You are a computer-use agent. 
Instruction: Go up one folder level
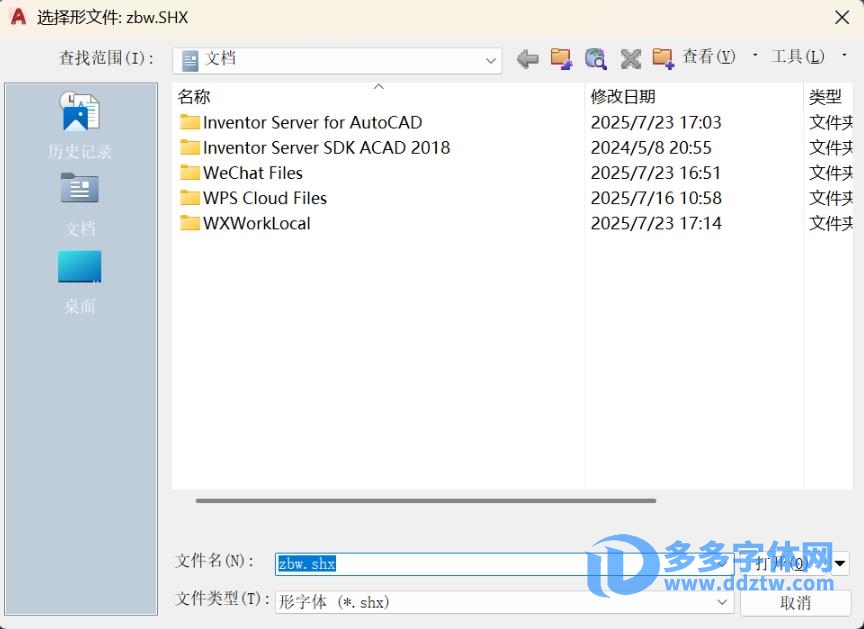561,59
